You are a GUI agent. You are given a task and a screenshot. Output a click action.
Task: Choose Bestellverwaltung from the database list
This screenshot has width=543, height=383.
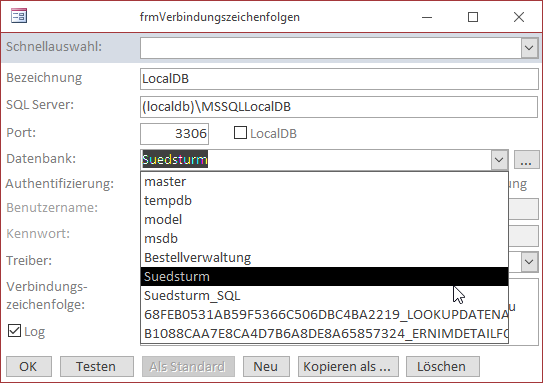point(324,258)
